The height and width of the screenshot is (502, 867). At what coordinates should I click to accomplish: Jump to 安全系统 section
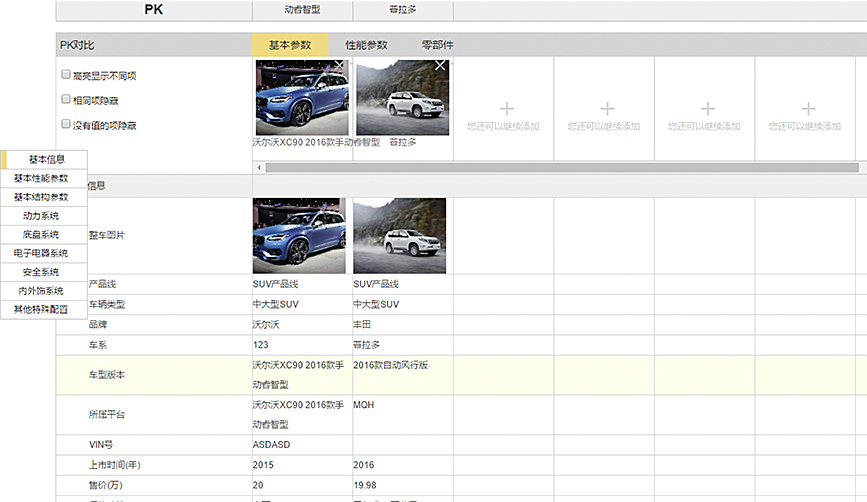click(44, 272)
